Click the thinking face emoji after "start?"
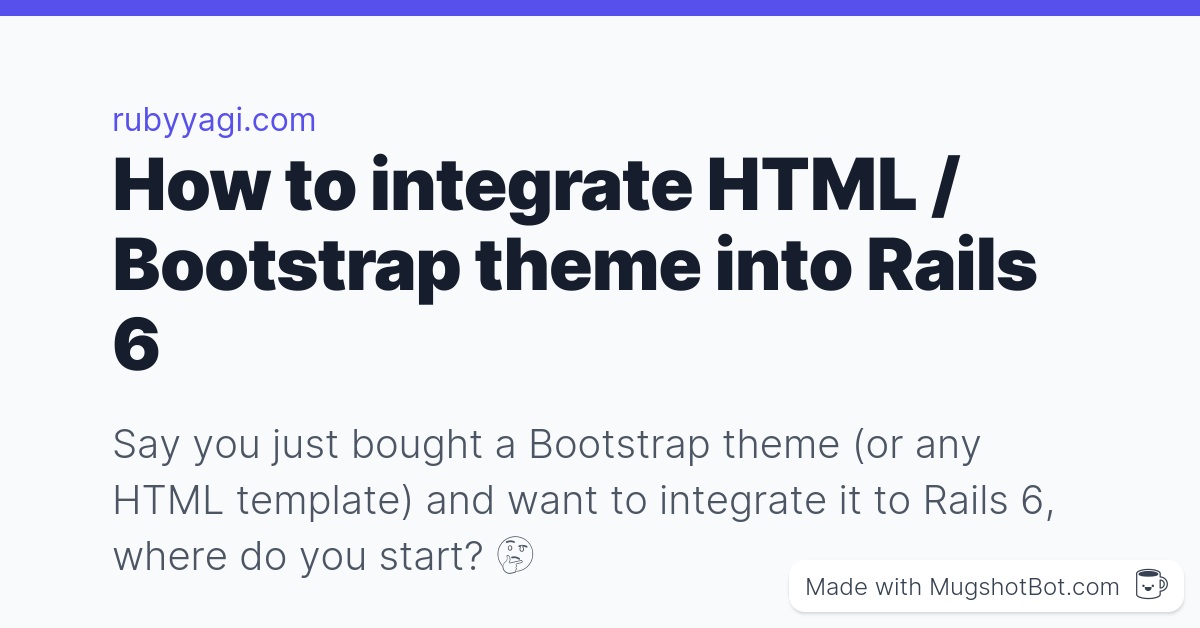Screen dimensions: 1200x628 (x=516, y=556)
